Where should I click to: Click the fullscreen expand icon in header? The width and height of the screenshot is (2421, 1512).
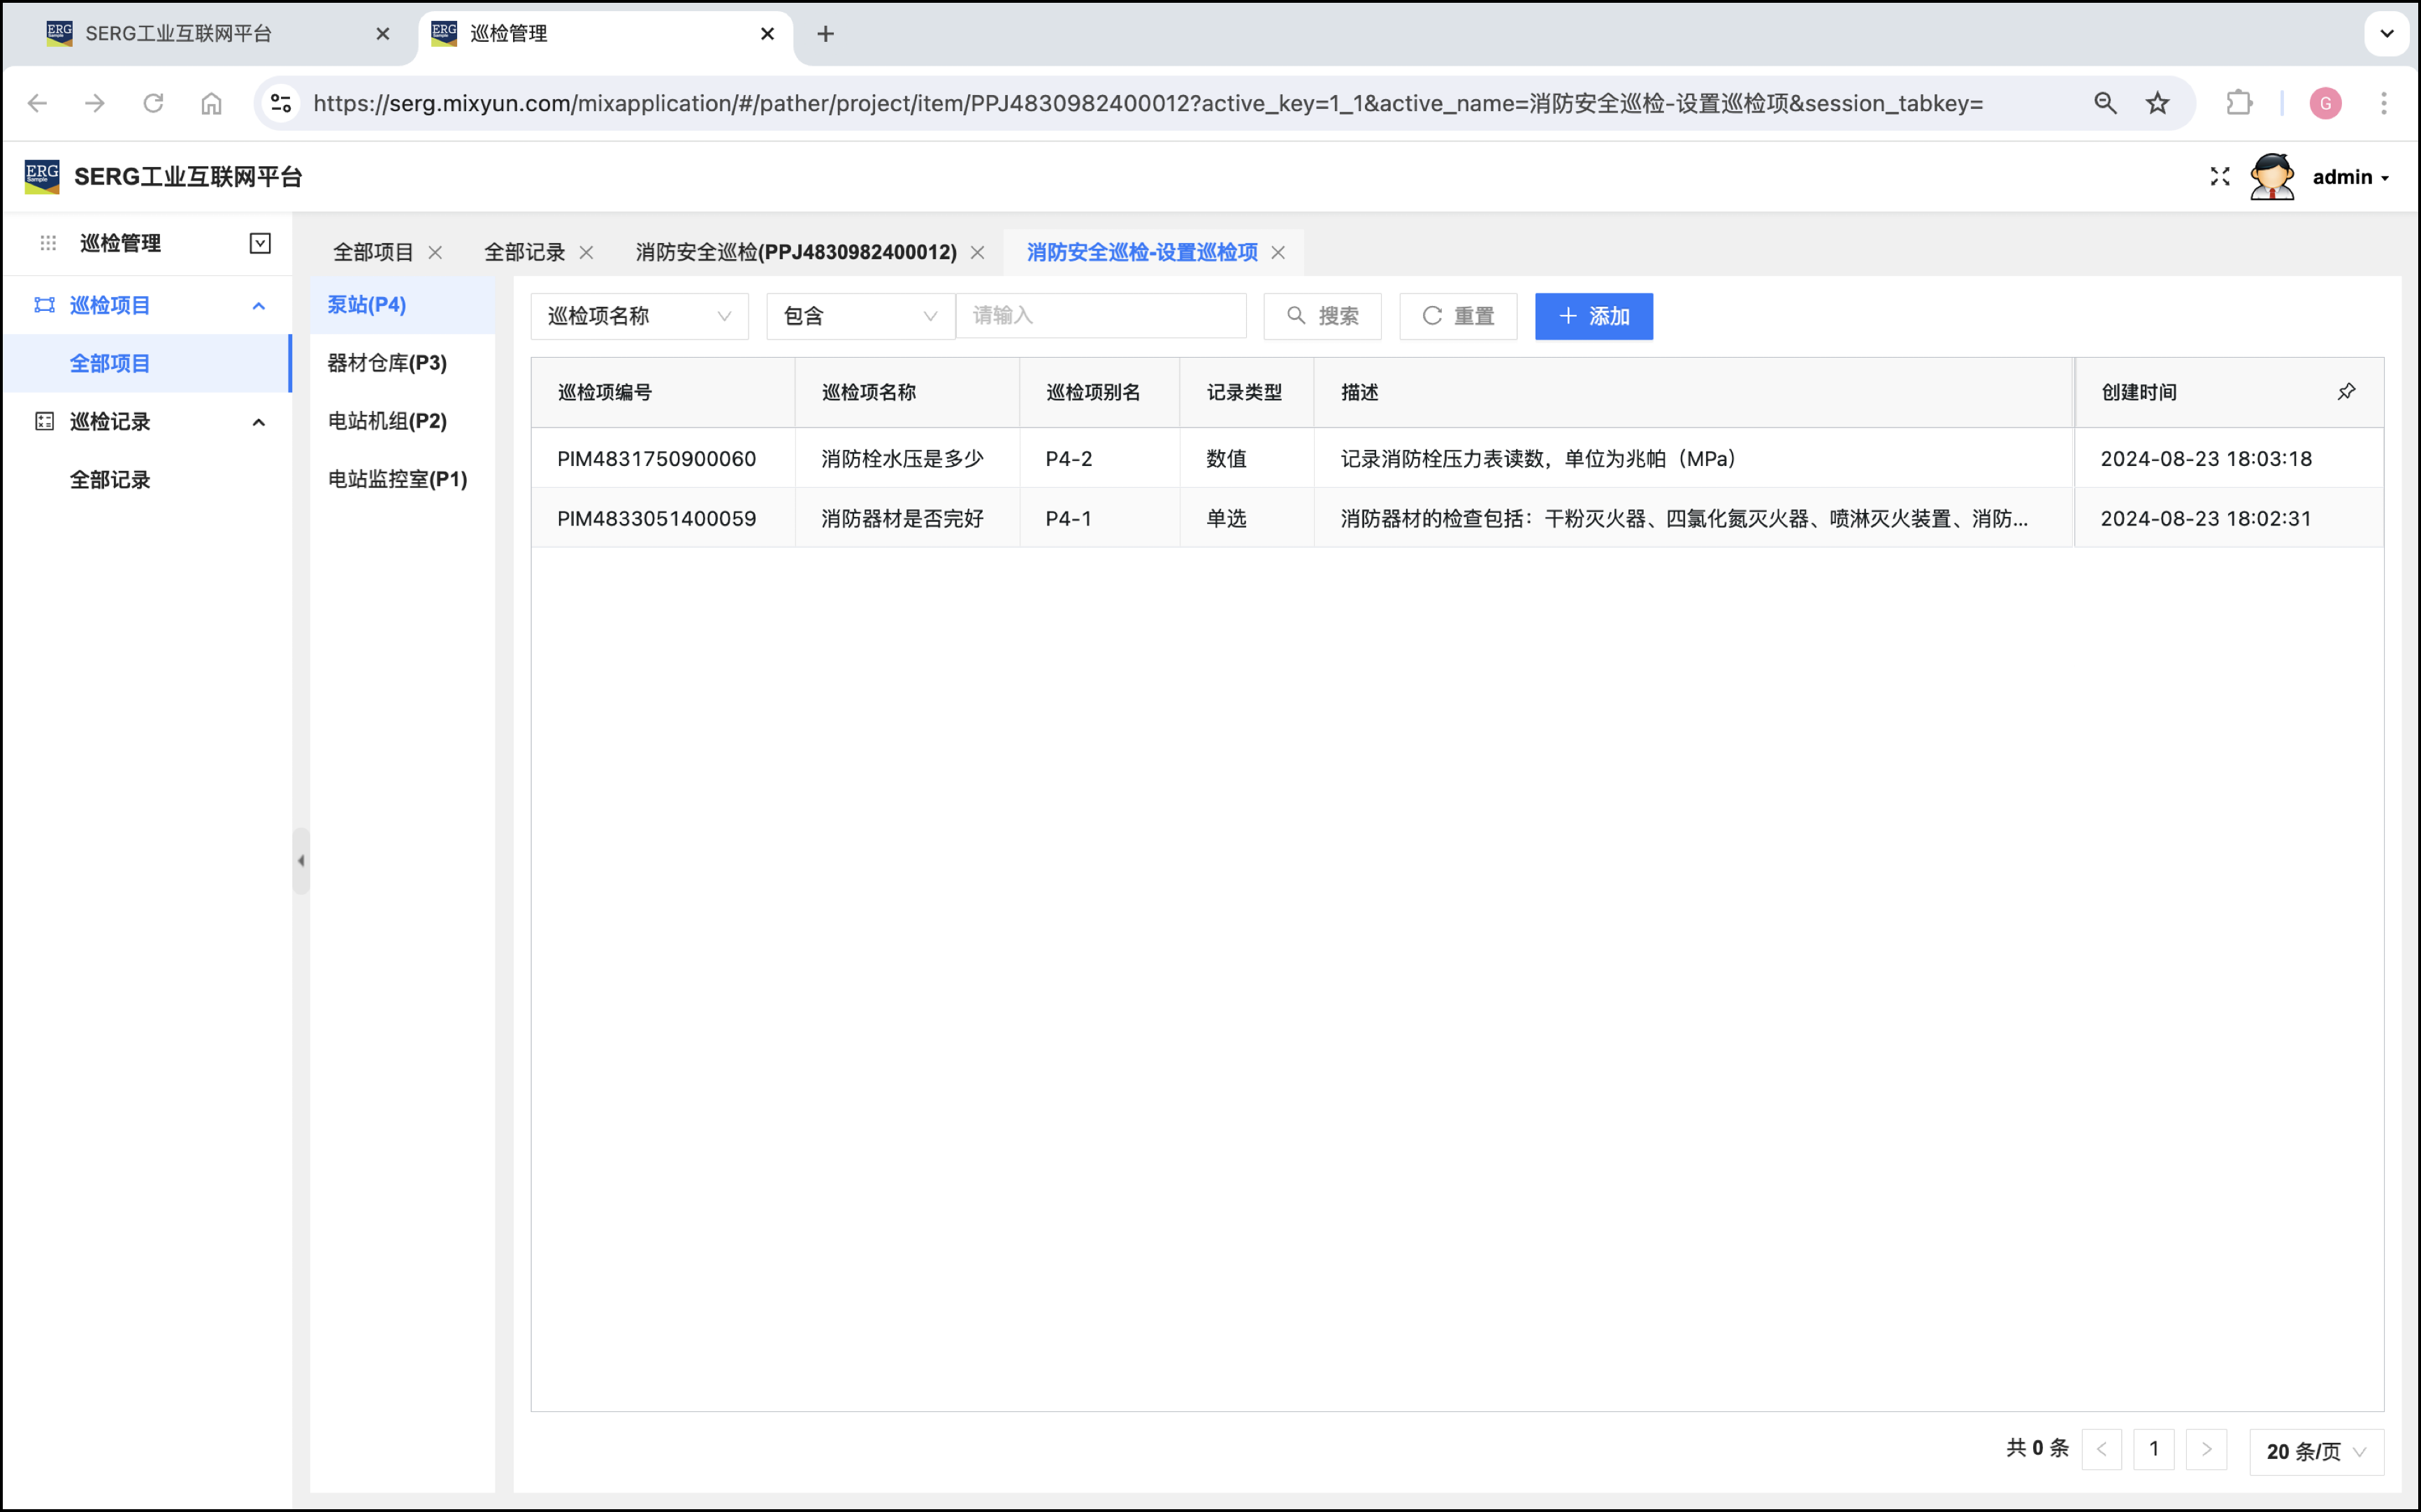(2219, 177)
